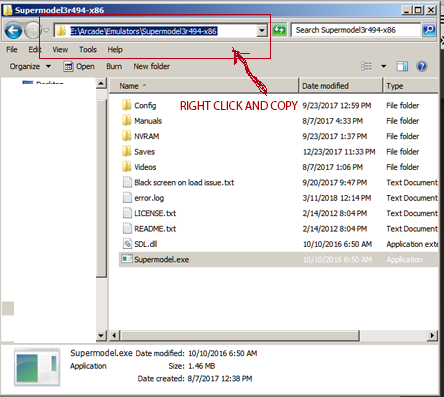Select the Saves folder icon
This screenshot has width=444, height=397.
(127, 152)
